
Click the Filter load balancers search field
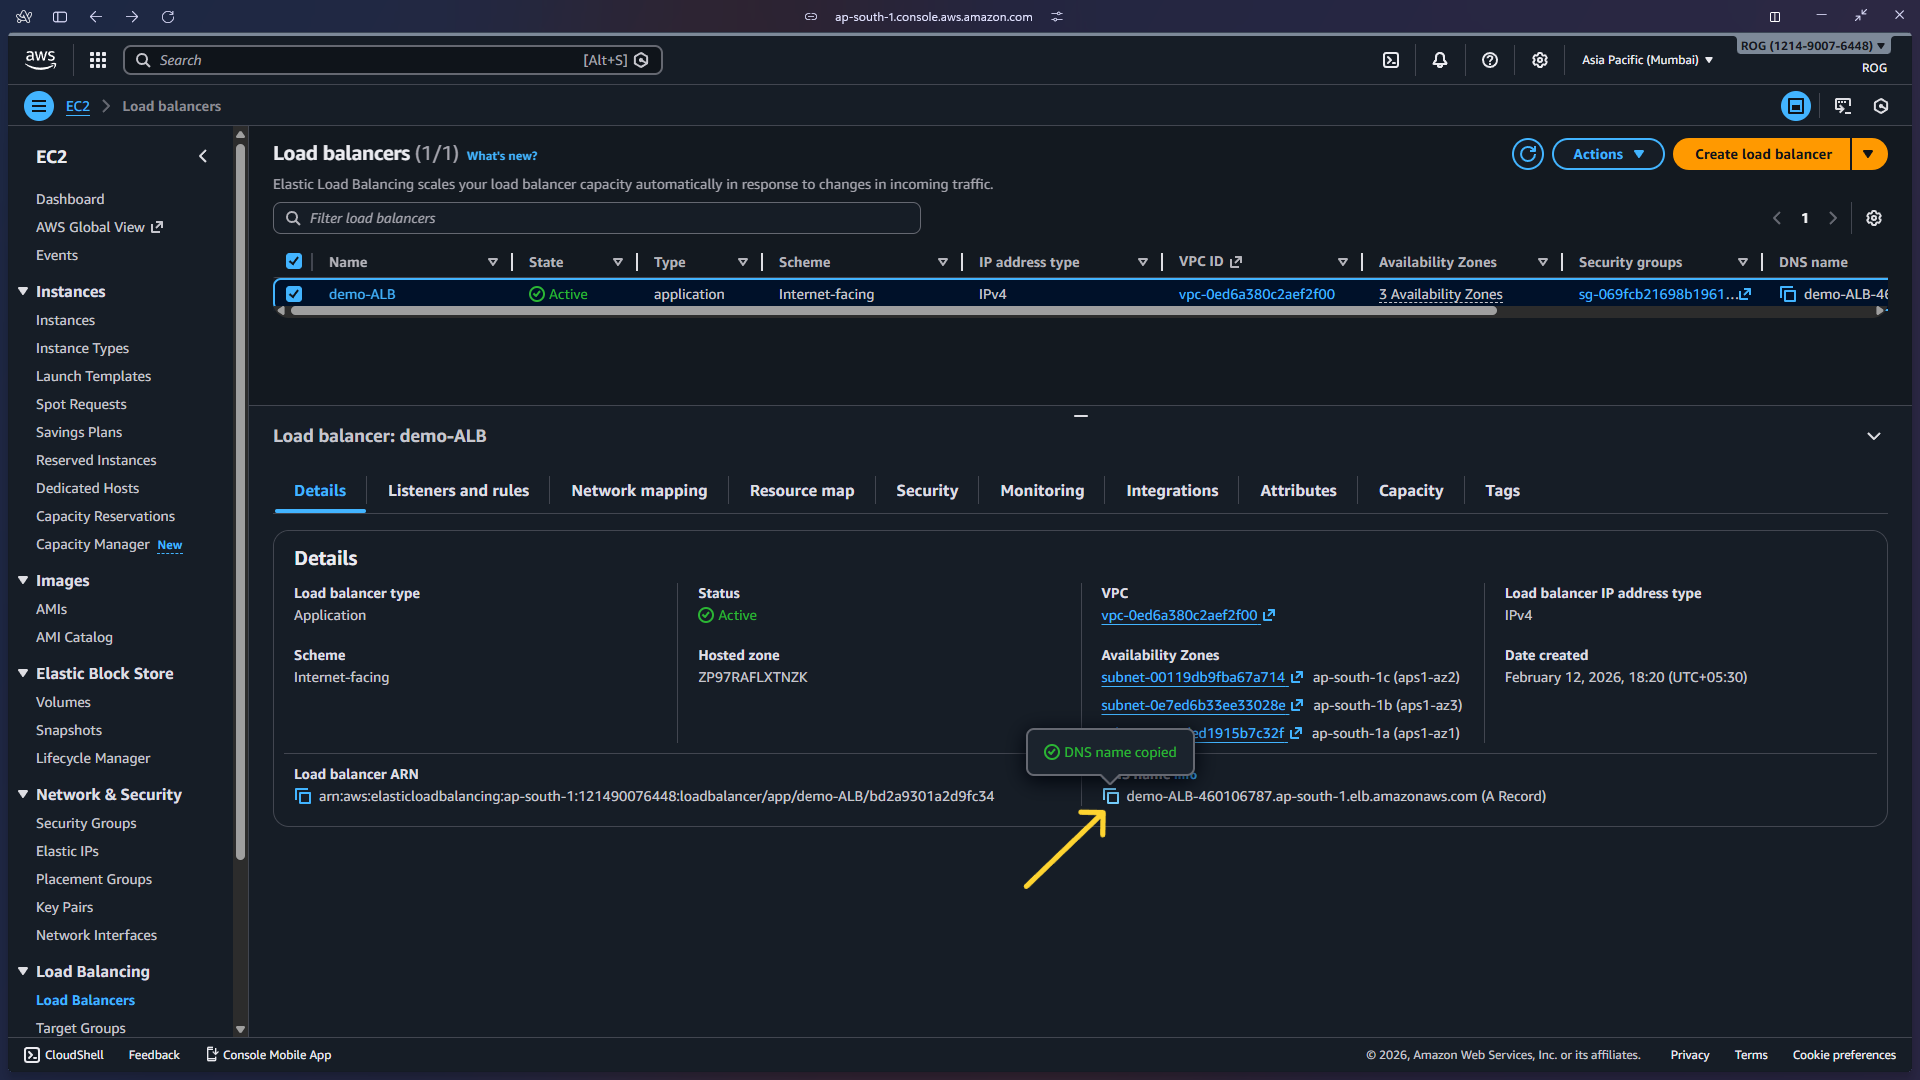tap(597, 218)
